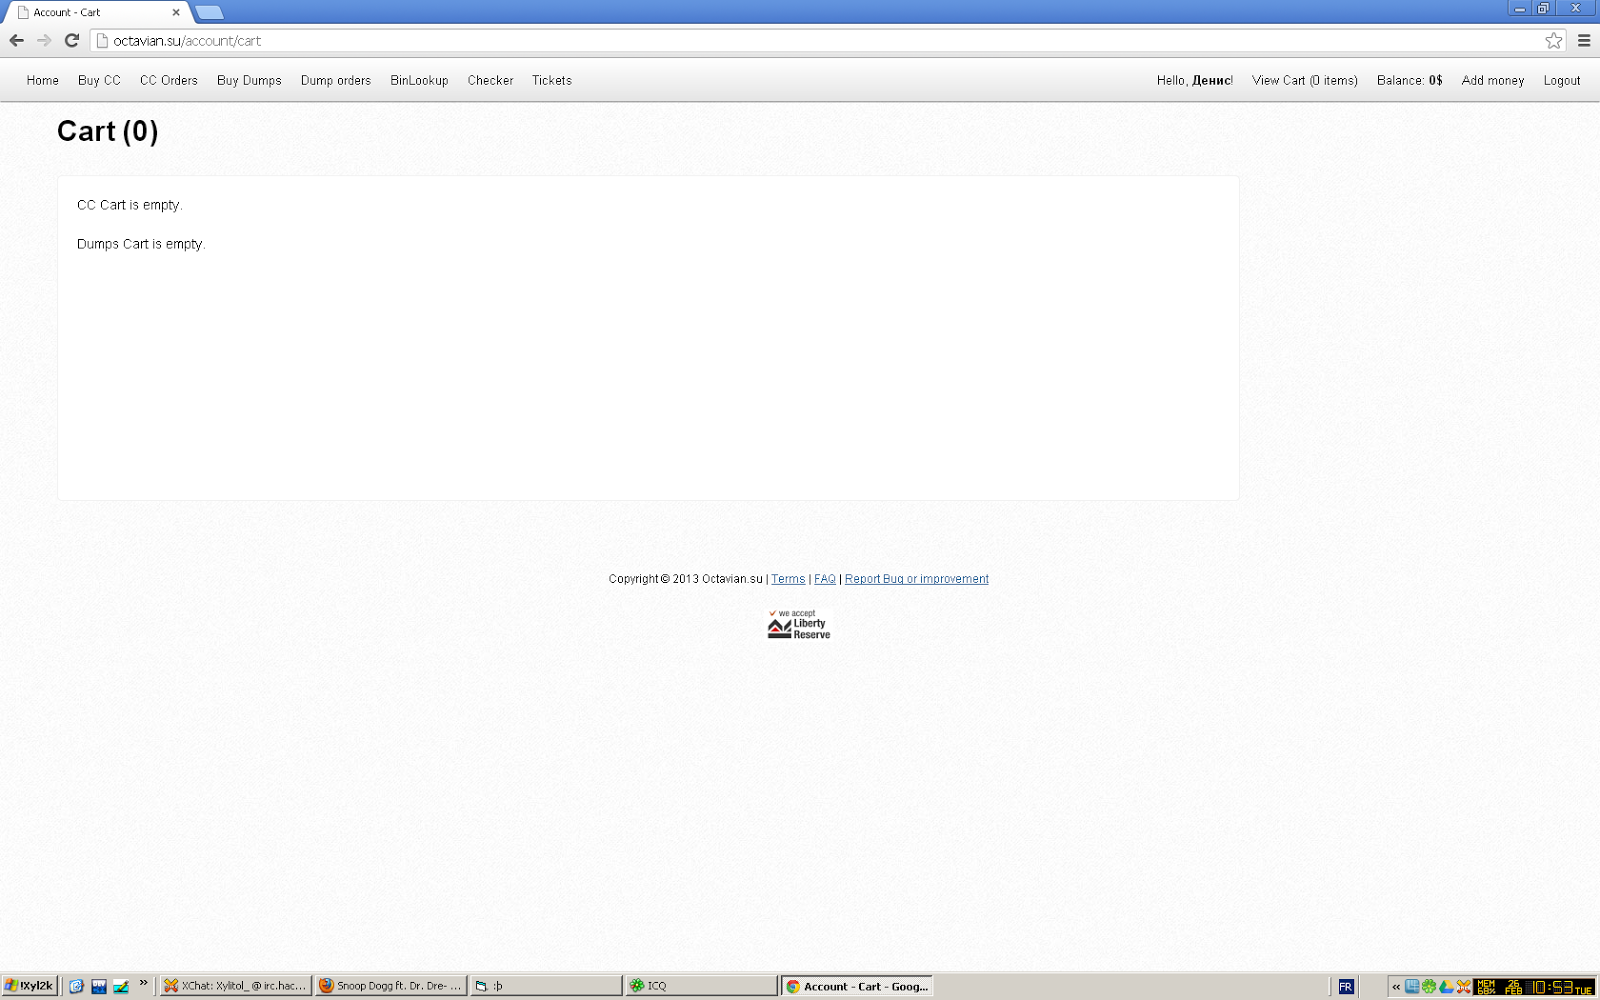Viewport: 1600px width, 1000px height.
Task: Click the 'Dumps Cart is empty.' text
Action: click(141, 244)
